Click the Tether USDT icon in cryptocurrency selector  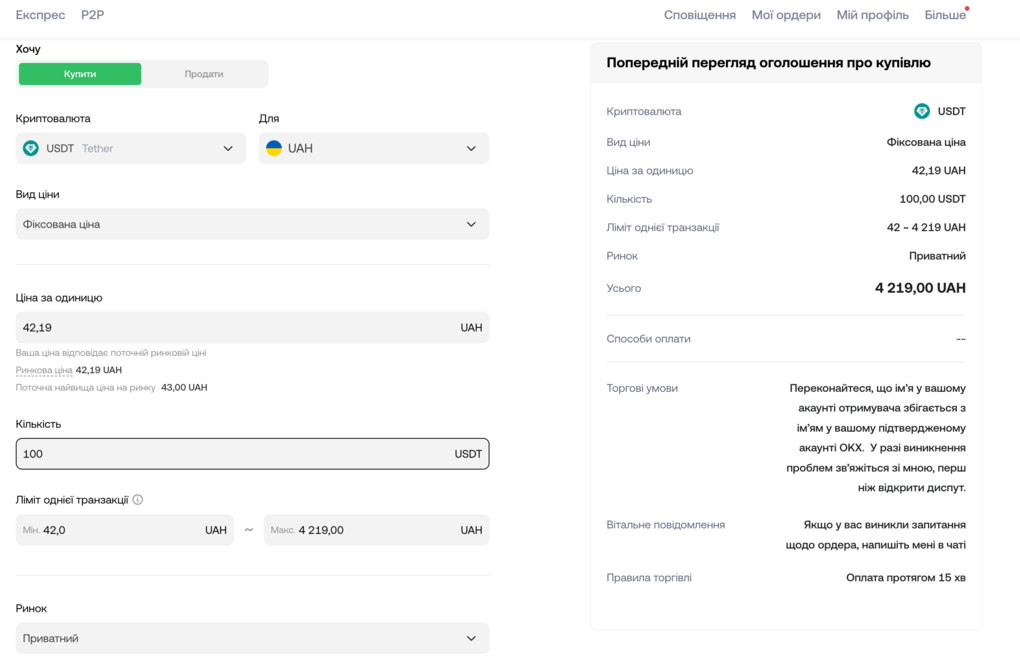pyautogui.click(x=31, y=148)
